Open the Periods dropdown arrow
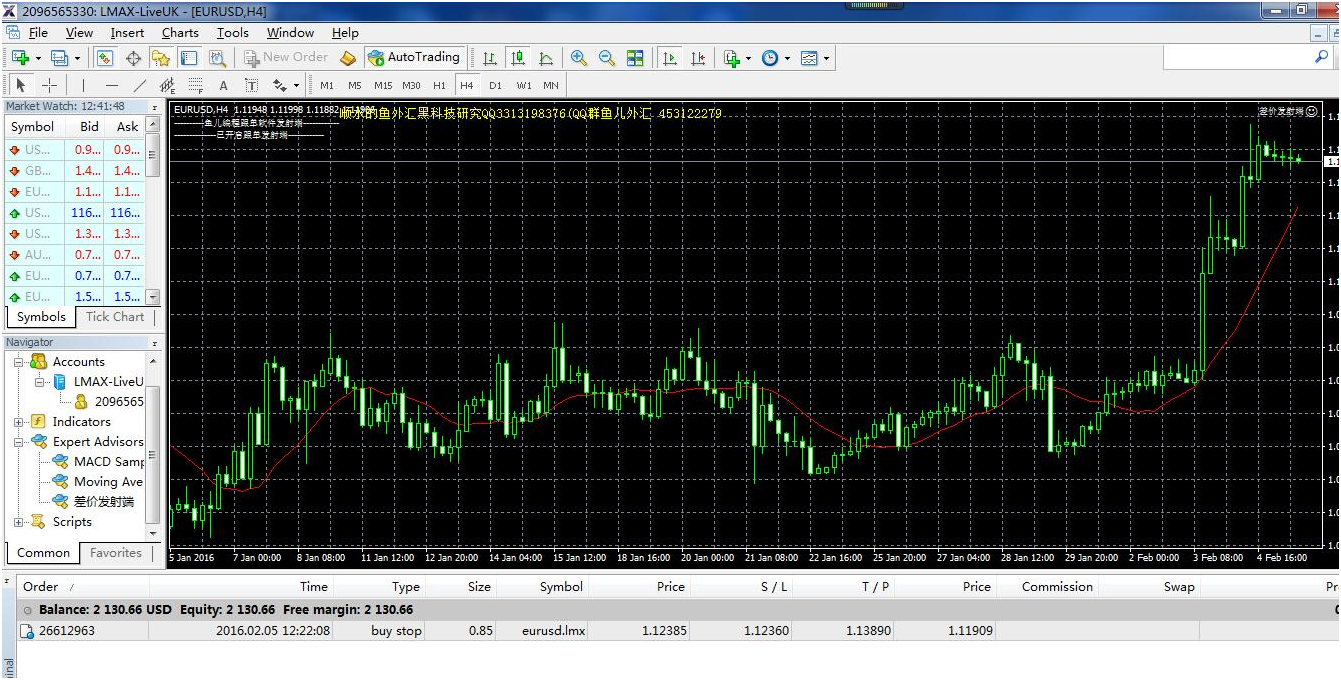The image size is (1341, 680). [787, 58]
